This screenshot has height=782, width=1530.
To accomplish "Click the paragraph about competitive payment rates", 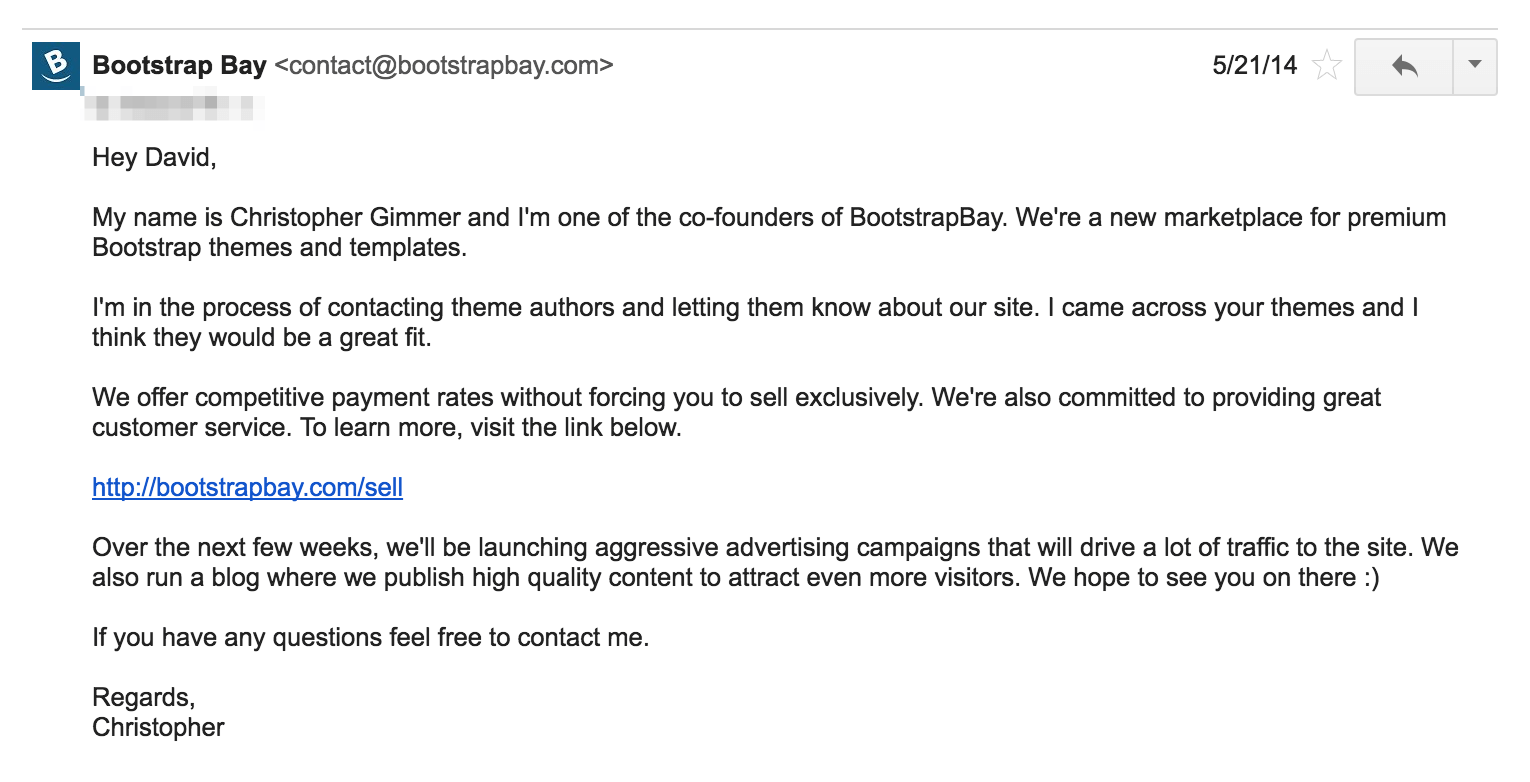I will tap(736, 412).
